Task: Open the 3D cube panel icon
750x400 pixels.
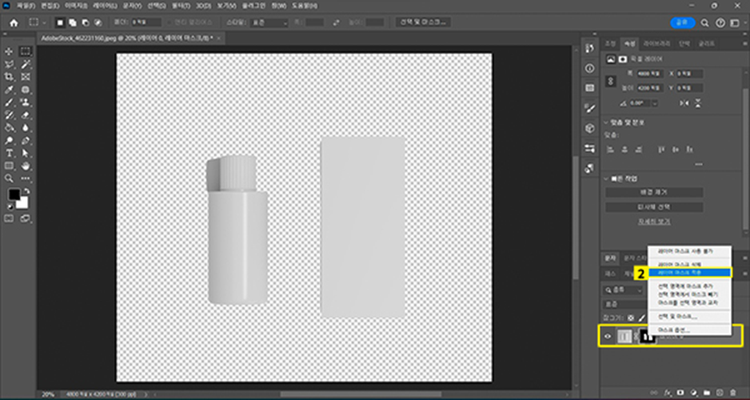Action: coord(590,128)
